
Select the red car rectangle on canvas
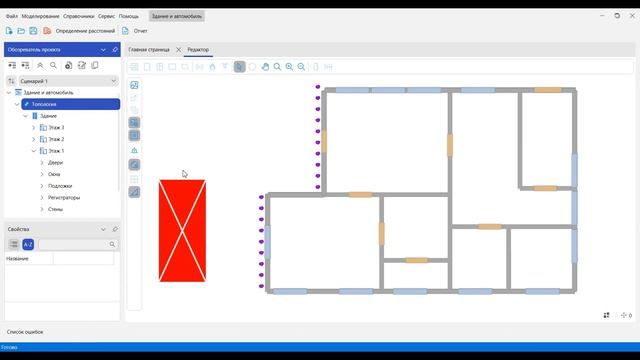pos(182,230)
